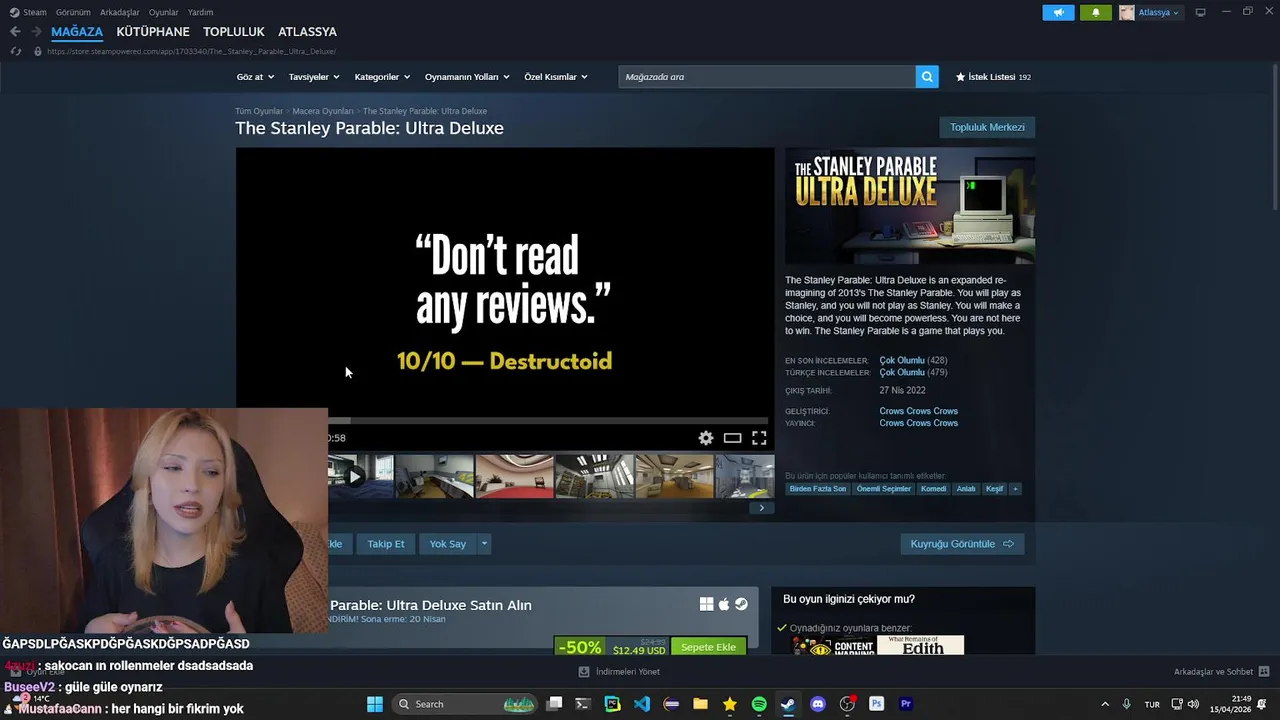Click the Steam icon in the taskbar

tap(788, 704)
